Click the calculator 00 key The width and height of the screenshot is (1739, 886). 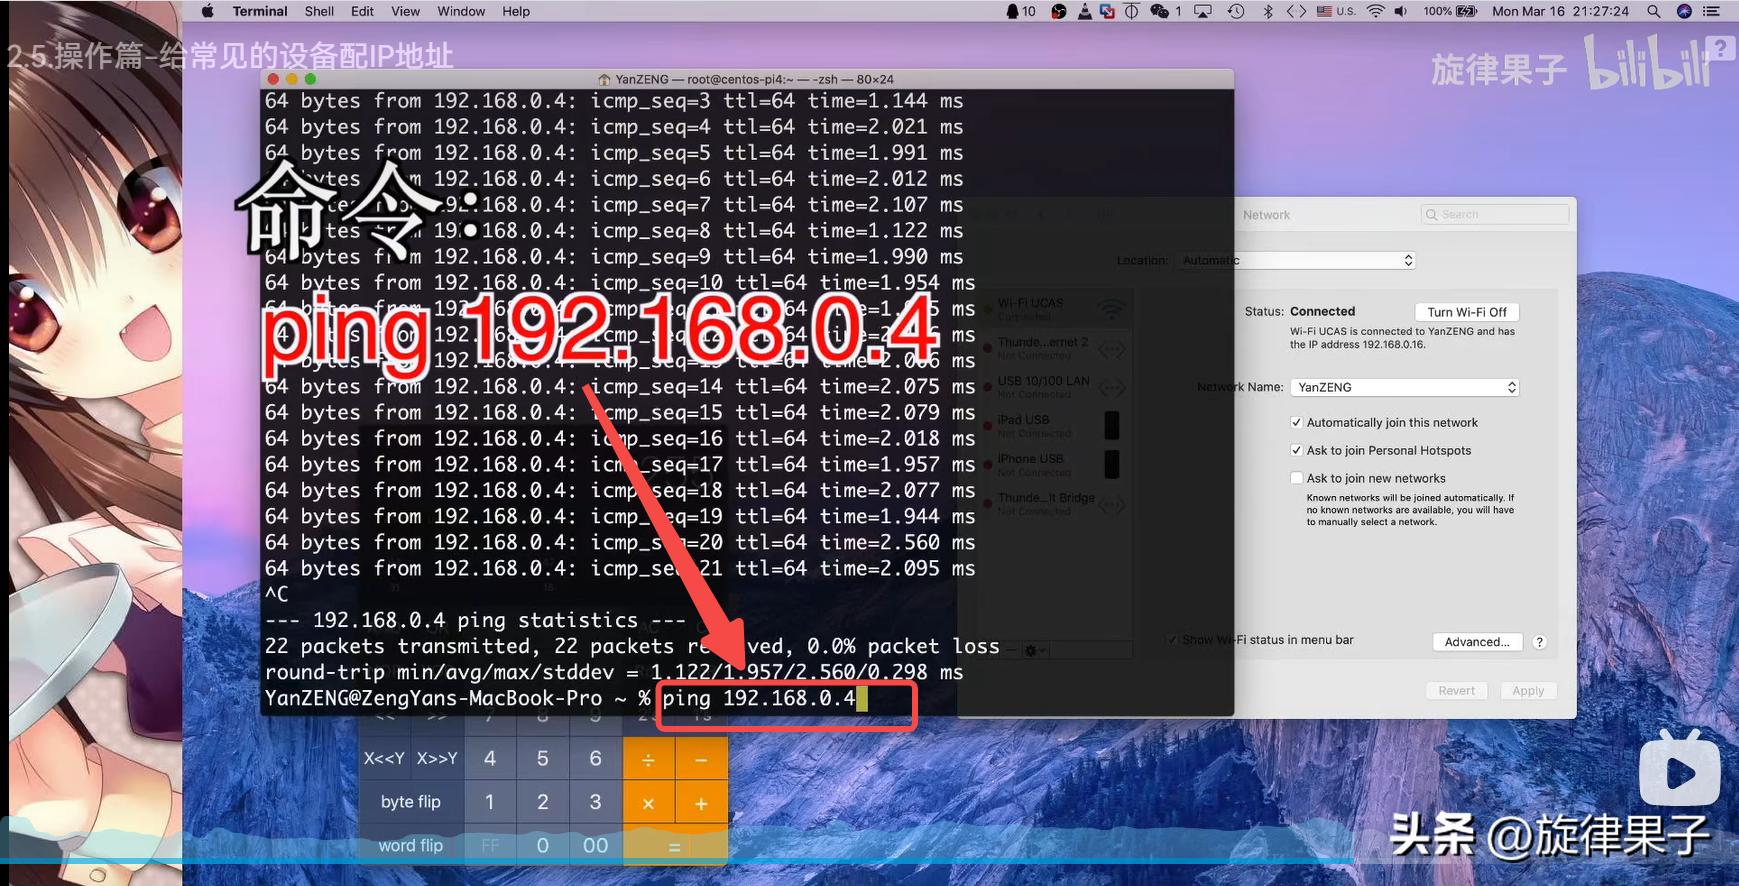[x=596, y=846]
